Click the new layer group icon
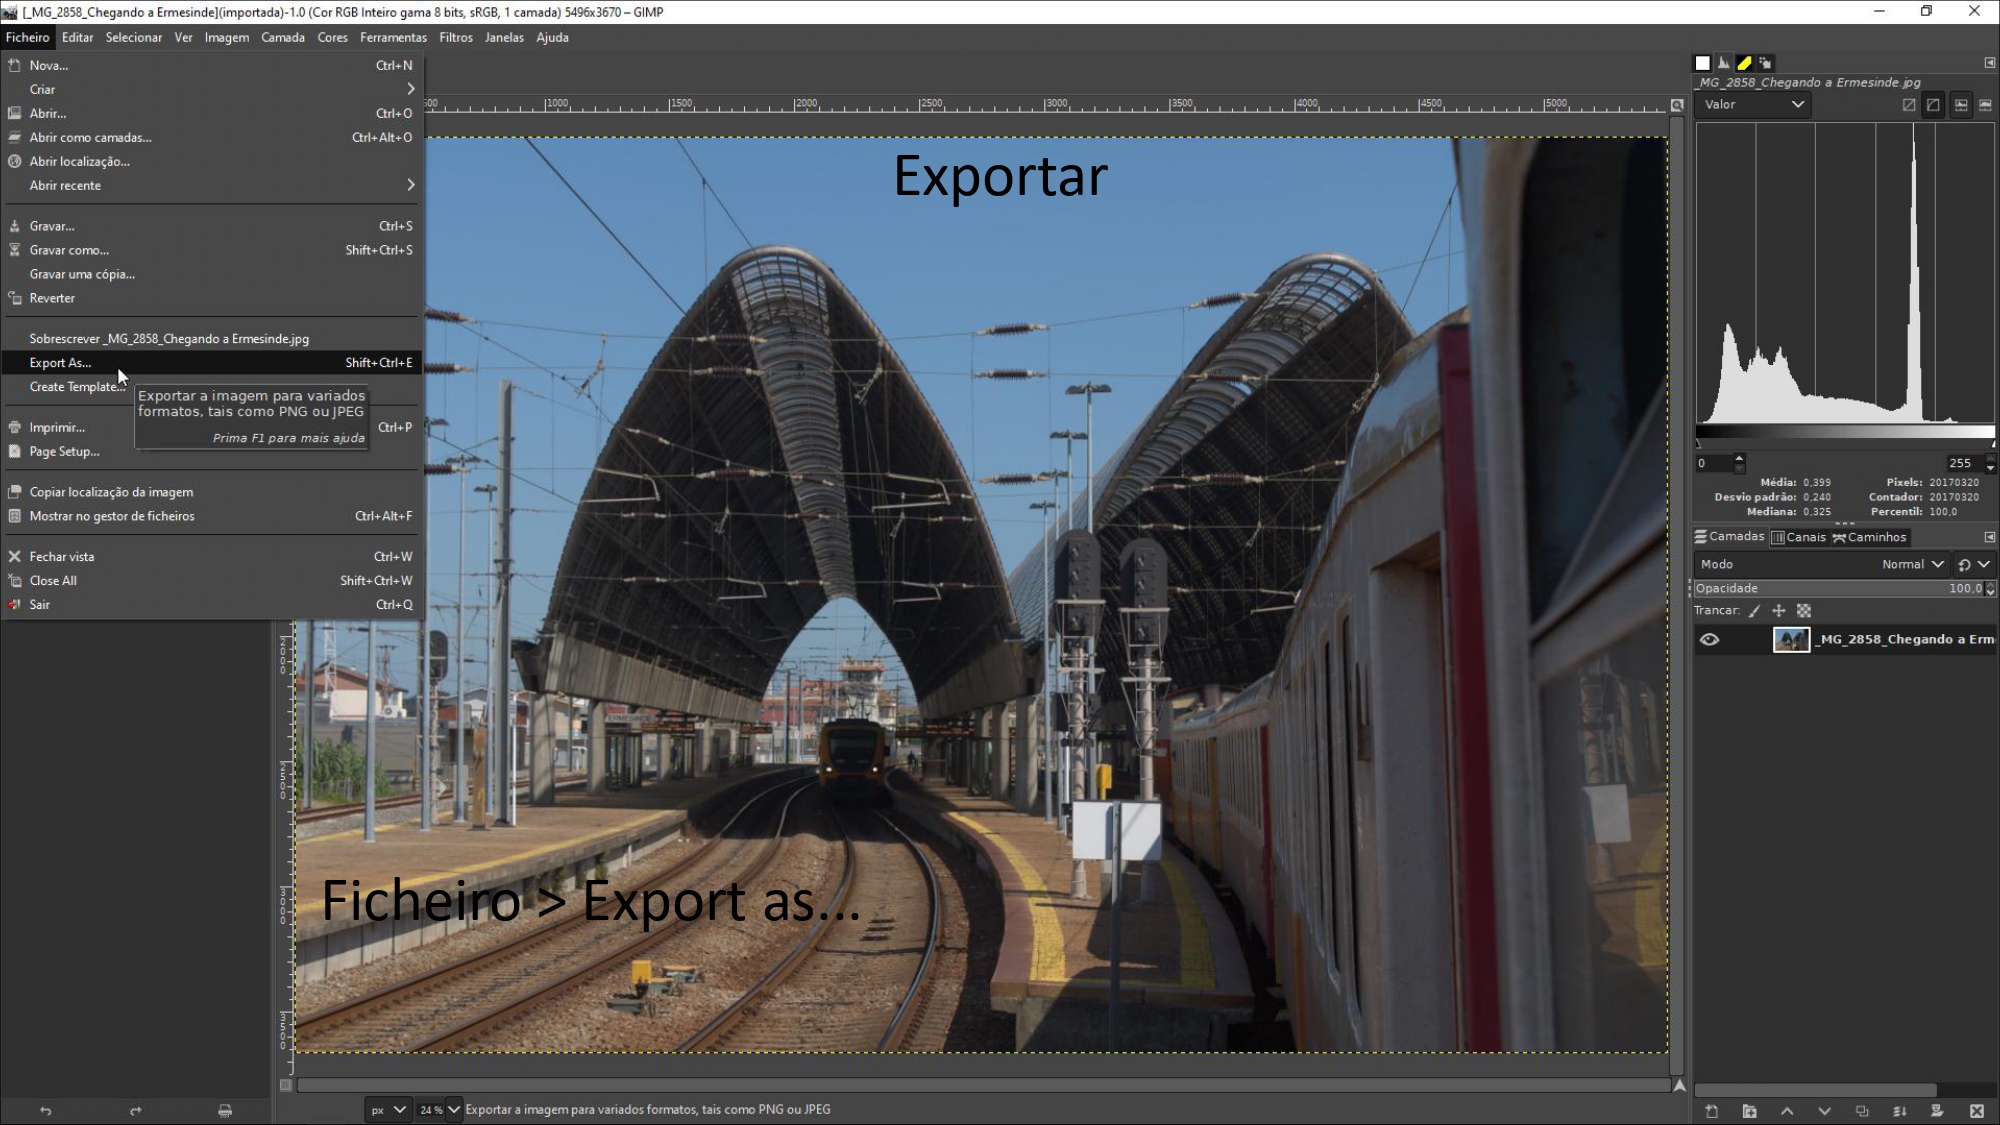The width and height of the screenshot is (2000, 1125). [x=1749, y=1111]
